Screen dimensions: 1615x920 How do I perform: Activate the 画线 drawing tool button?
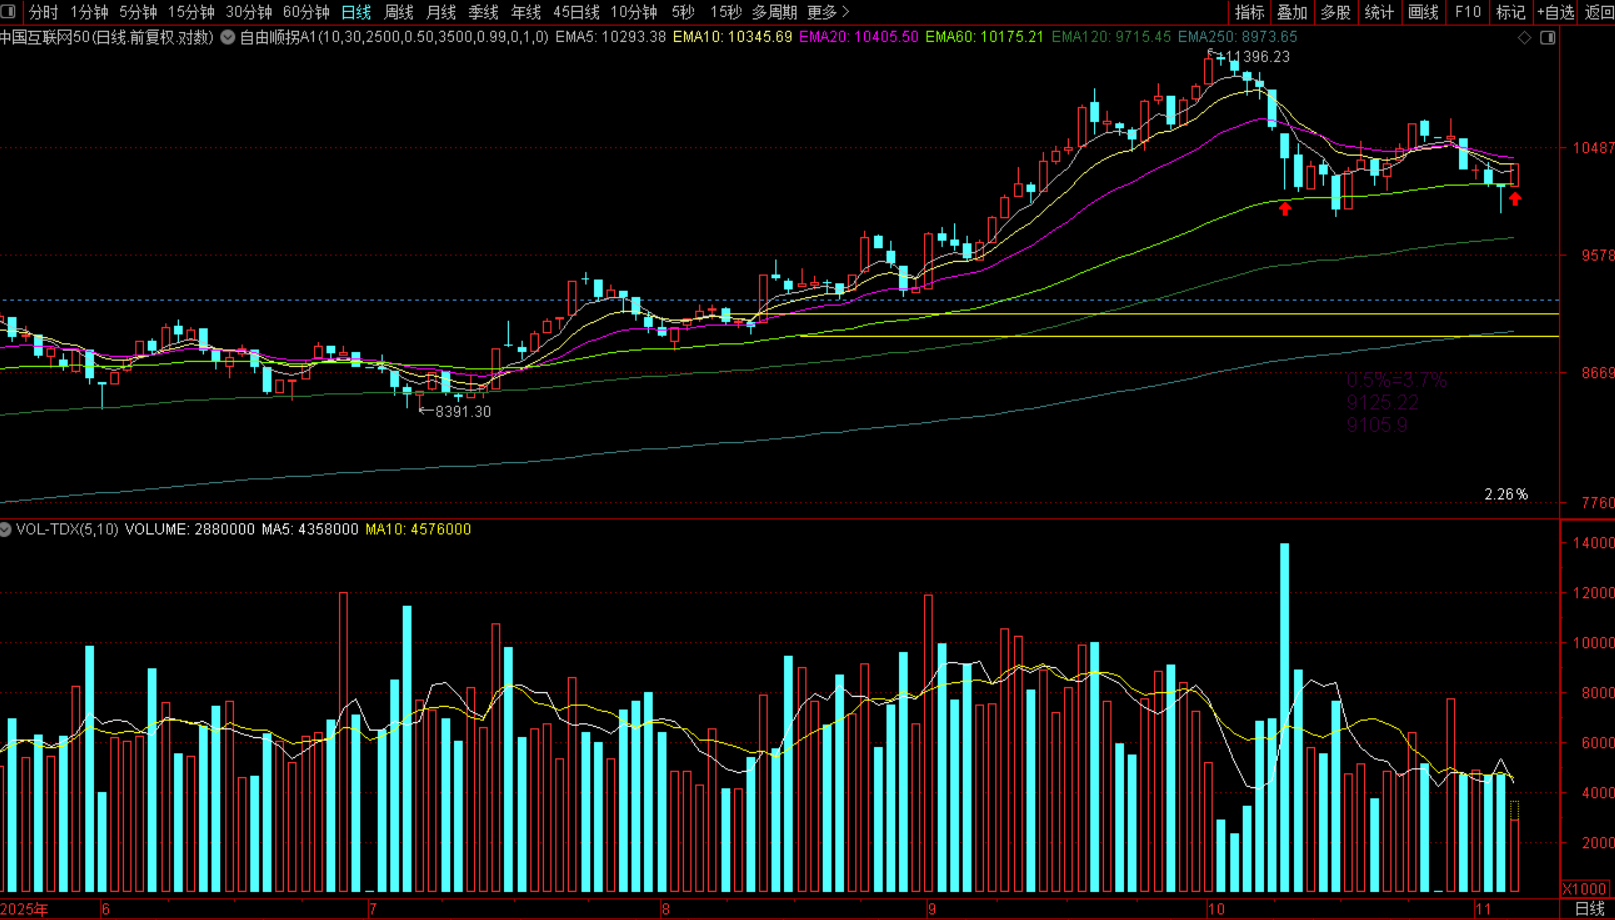(x=1423, y=12)
